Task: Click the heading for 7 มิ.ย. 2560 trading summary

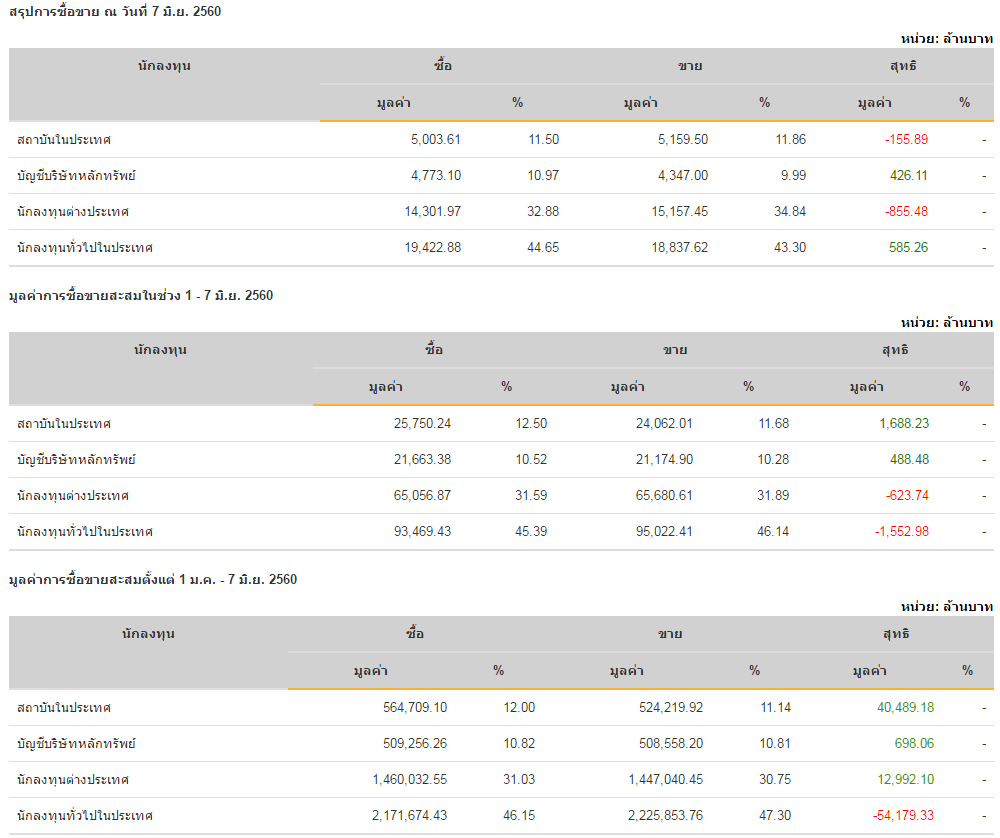Action: click(x=115, y=11)
